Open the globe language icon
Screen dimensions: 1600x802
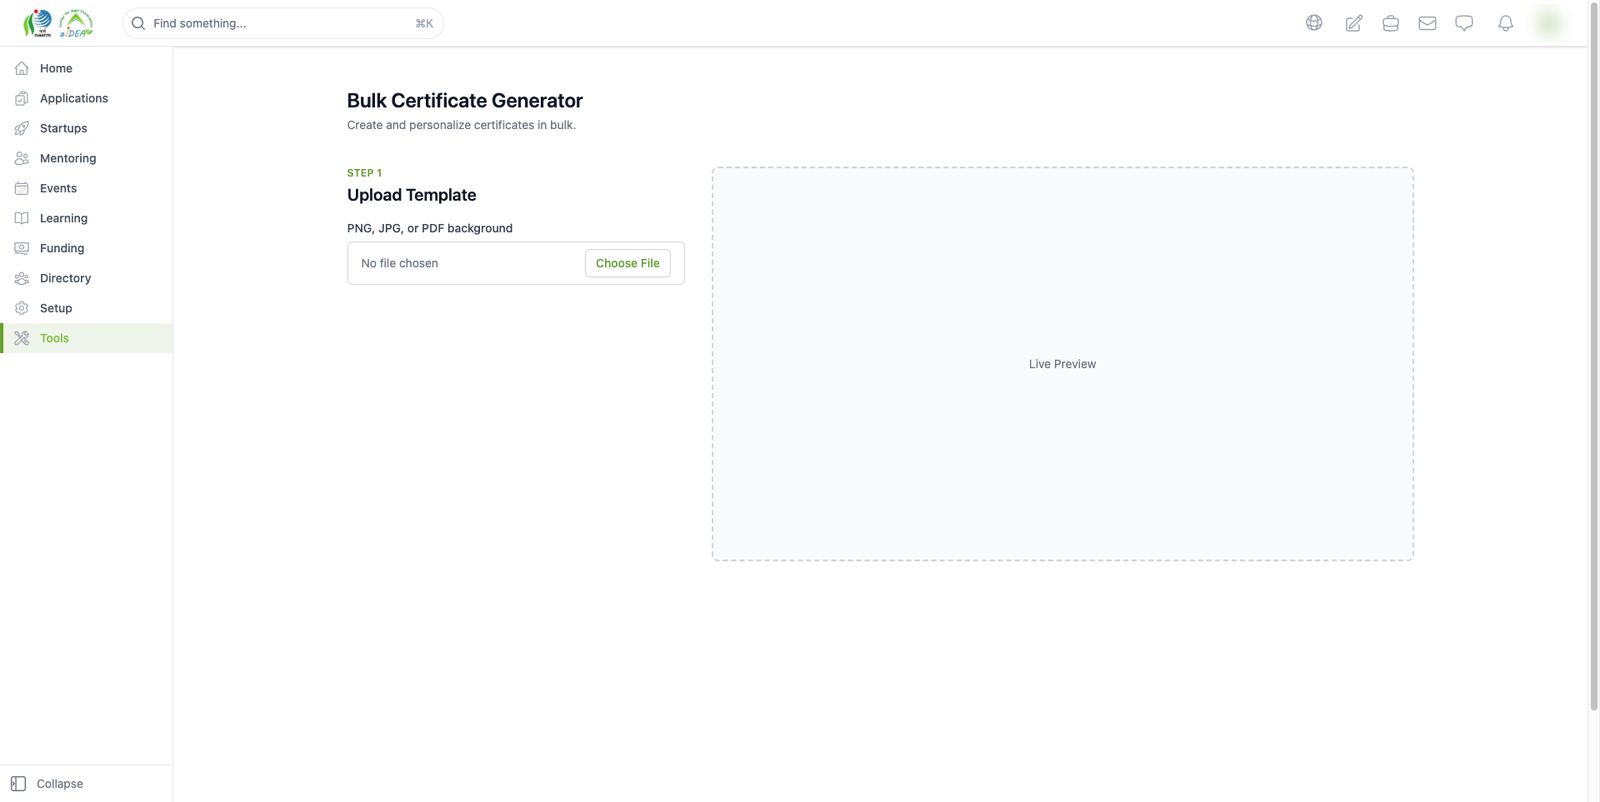1314,23
